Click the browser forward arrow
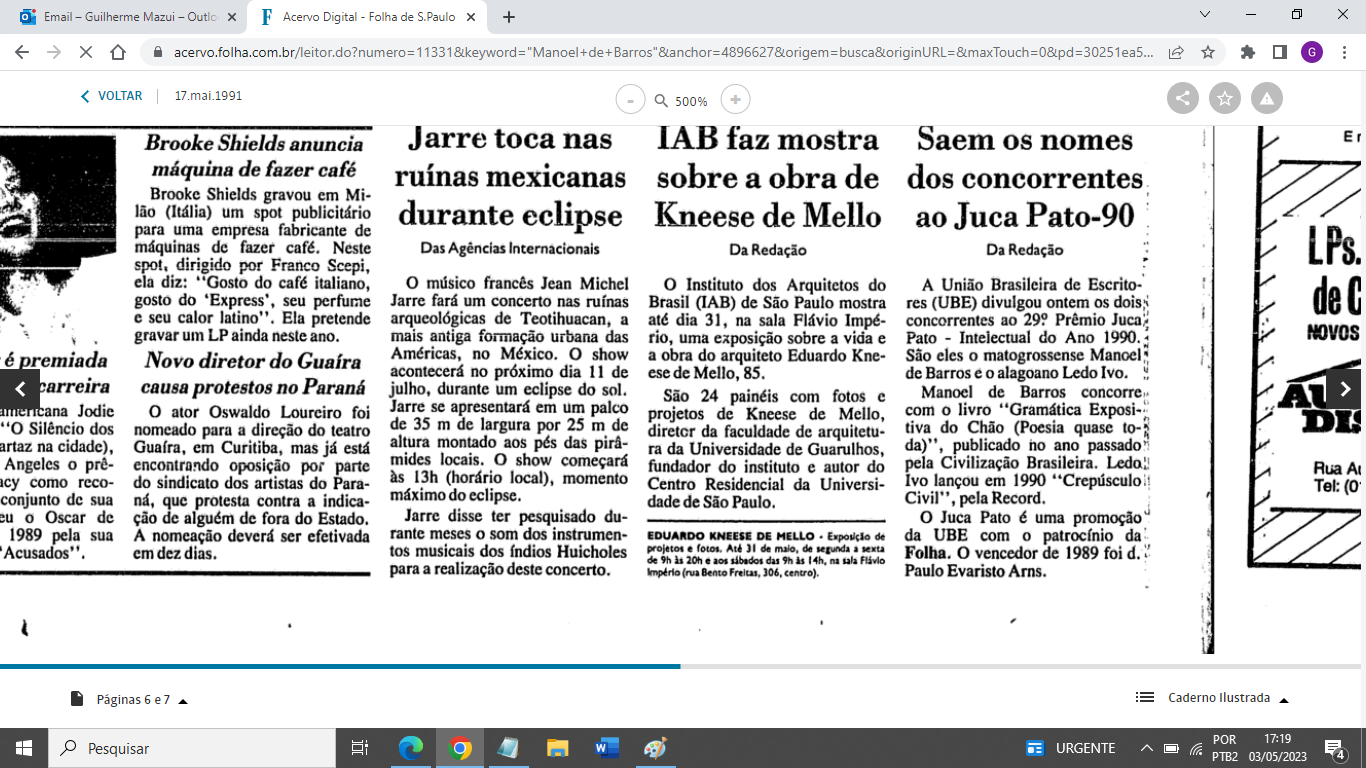The width and height of the screenshot is (1366, 768). click(x=54, y=52)
